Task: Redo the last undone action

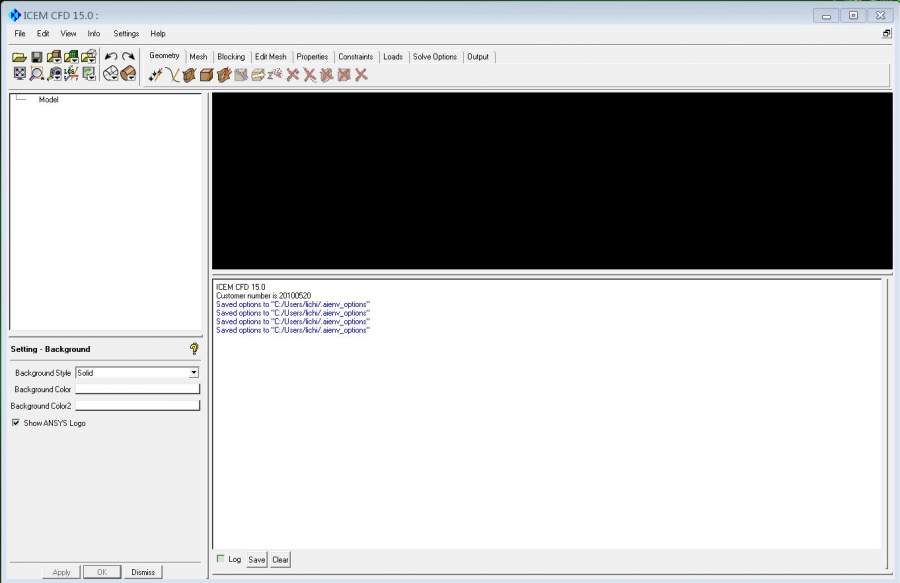Action: coord(128,56)
